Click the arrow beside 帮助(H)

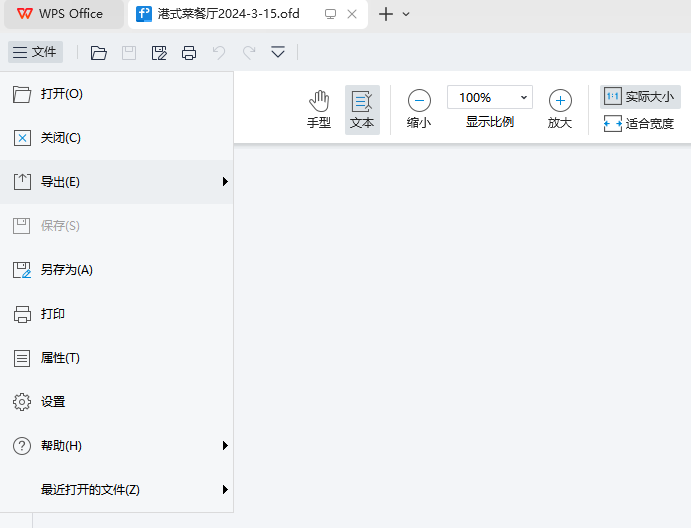click(x=225, y=446)
